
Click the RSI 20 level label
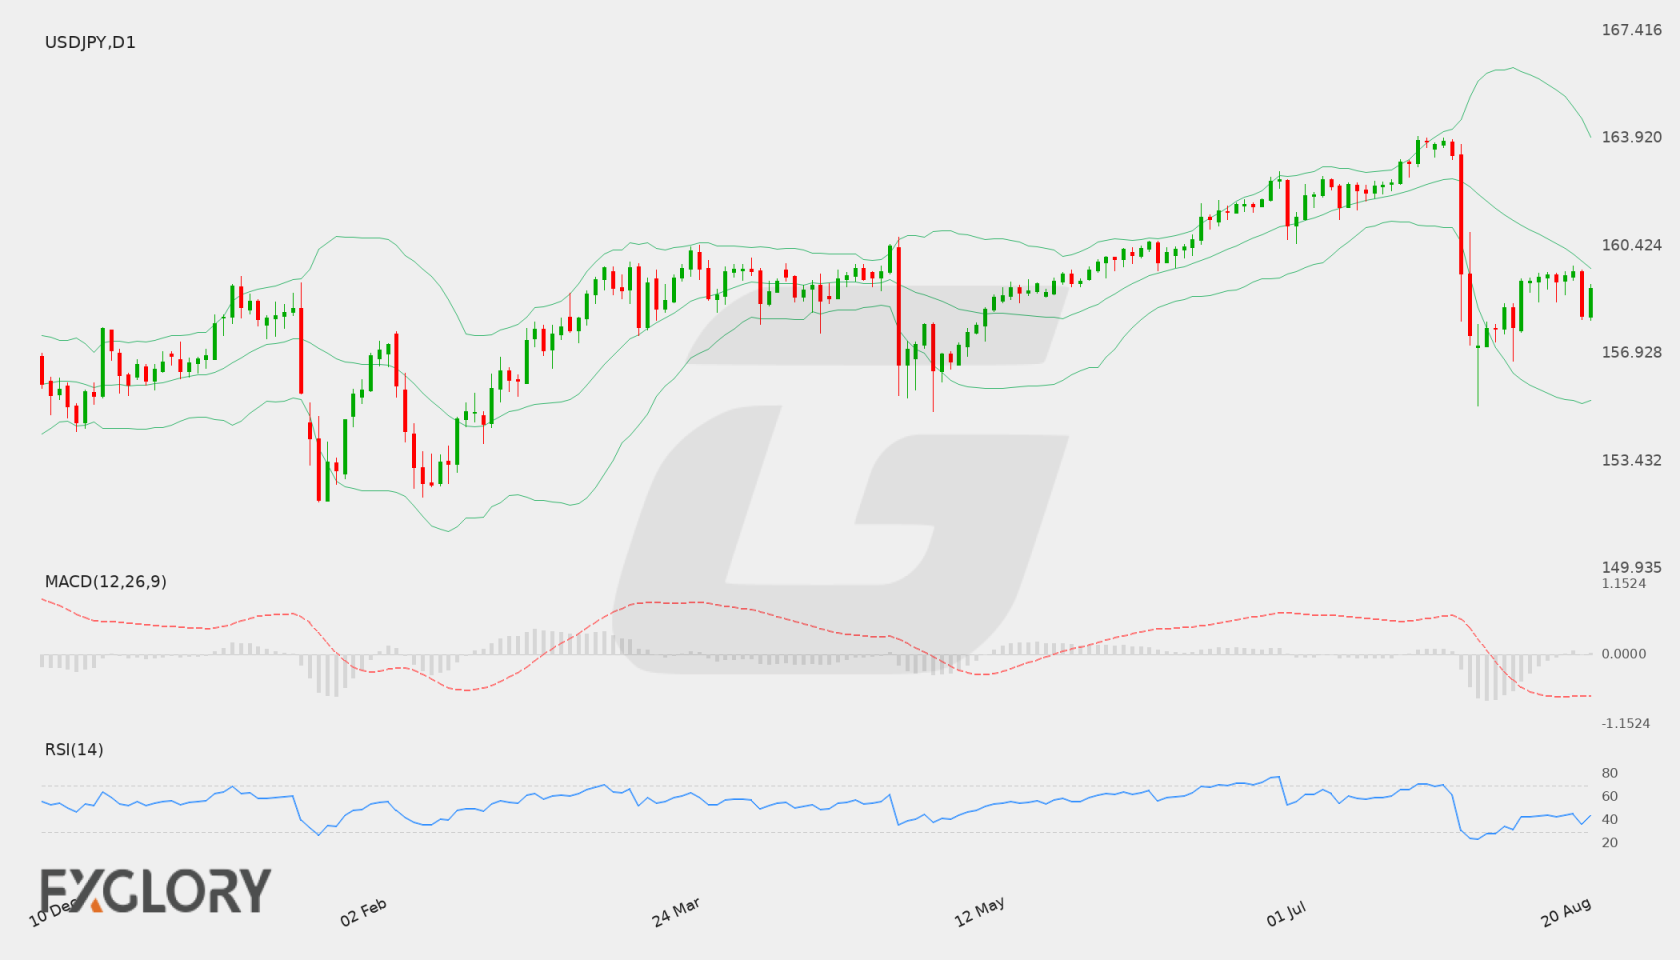pos(1609,842)
